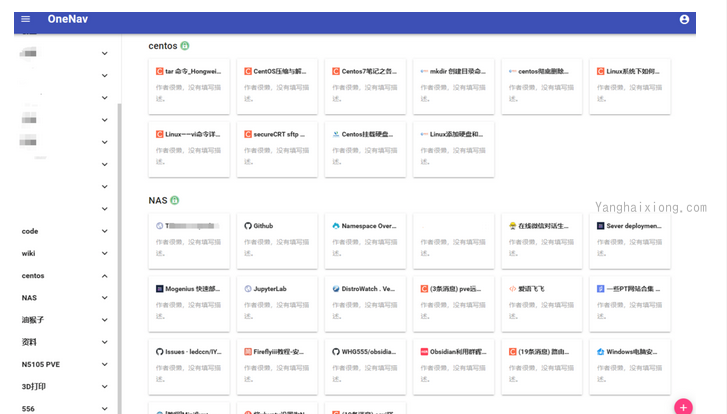Open the secureCRT sftp link card
Viewport: 727px width, 414px height.
(277, 149)
